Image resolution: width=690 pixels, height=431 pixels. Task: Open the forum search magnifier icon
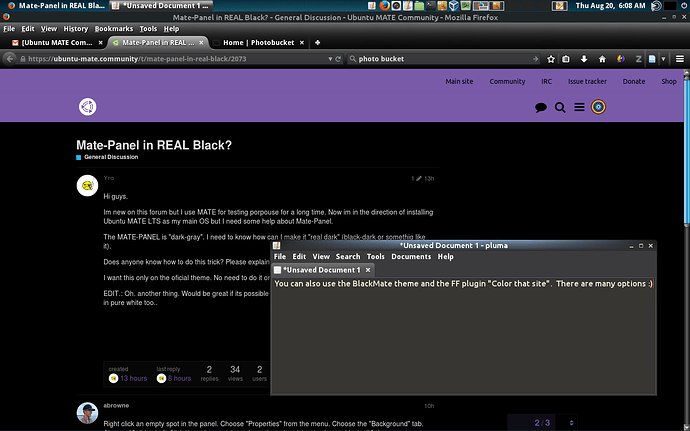[x=560, y=107]
